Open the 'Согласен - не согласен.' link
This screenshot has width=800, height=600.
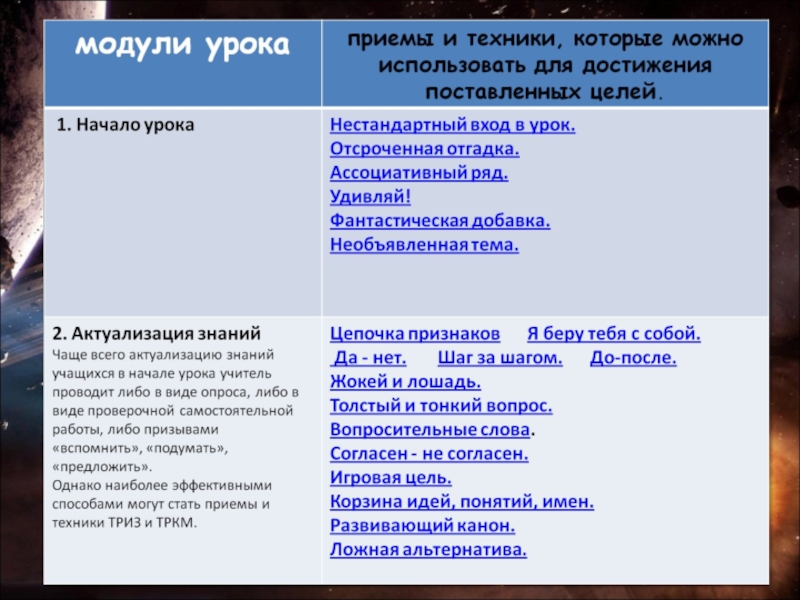[x=429, y=454]
